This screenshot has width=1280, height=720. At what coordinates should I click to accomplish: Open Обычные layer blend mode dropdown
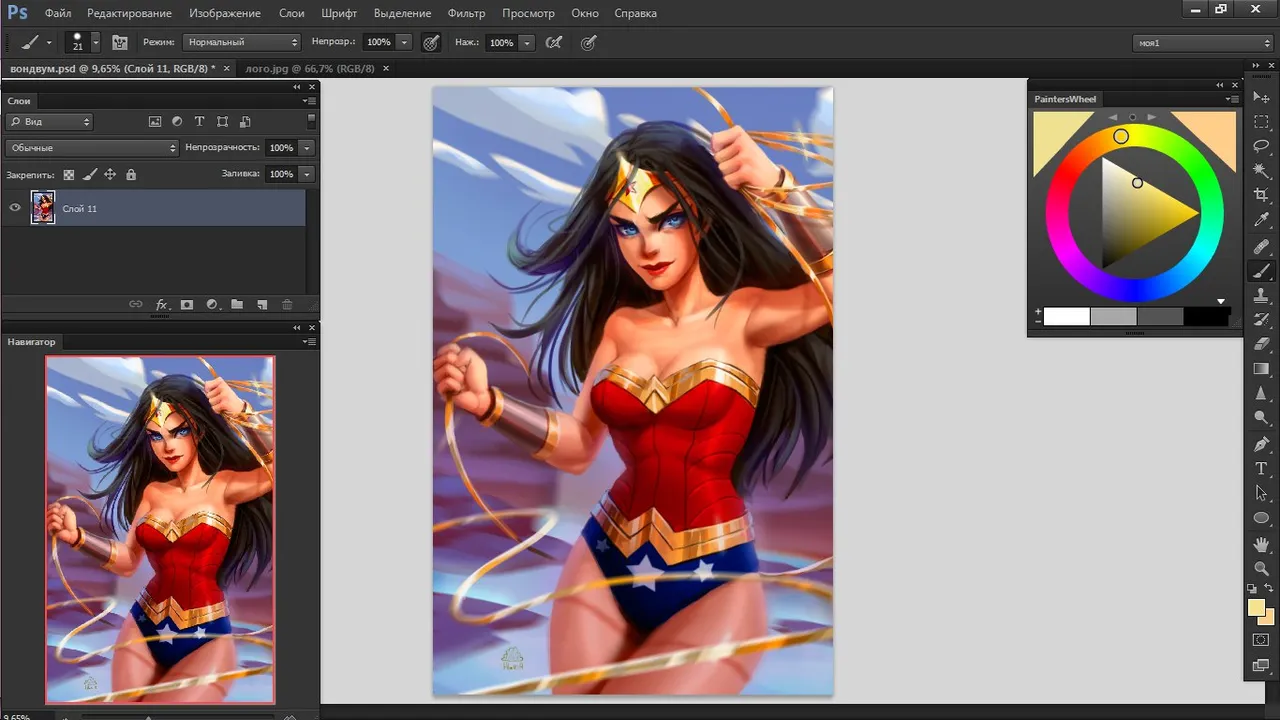tap(91, 147)
